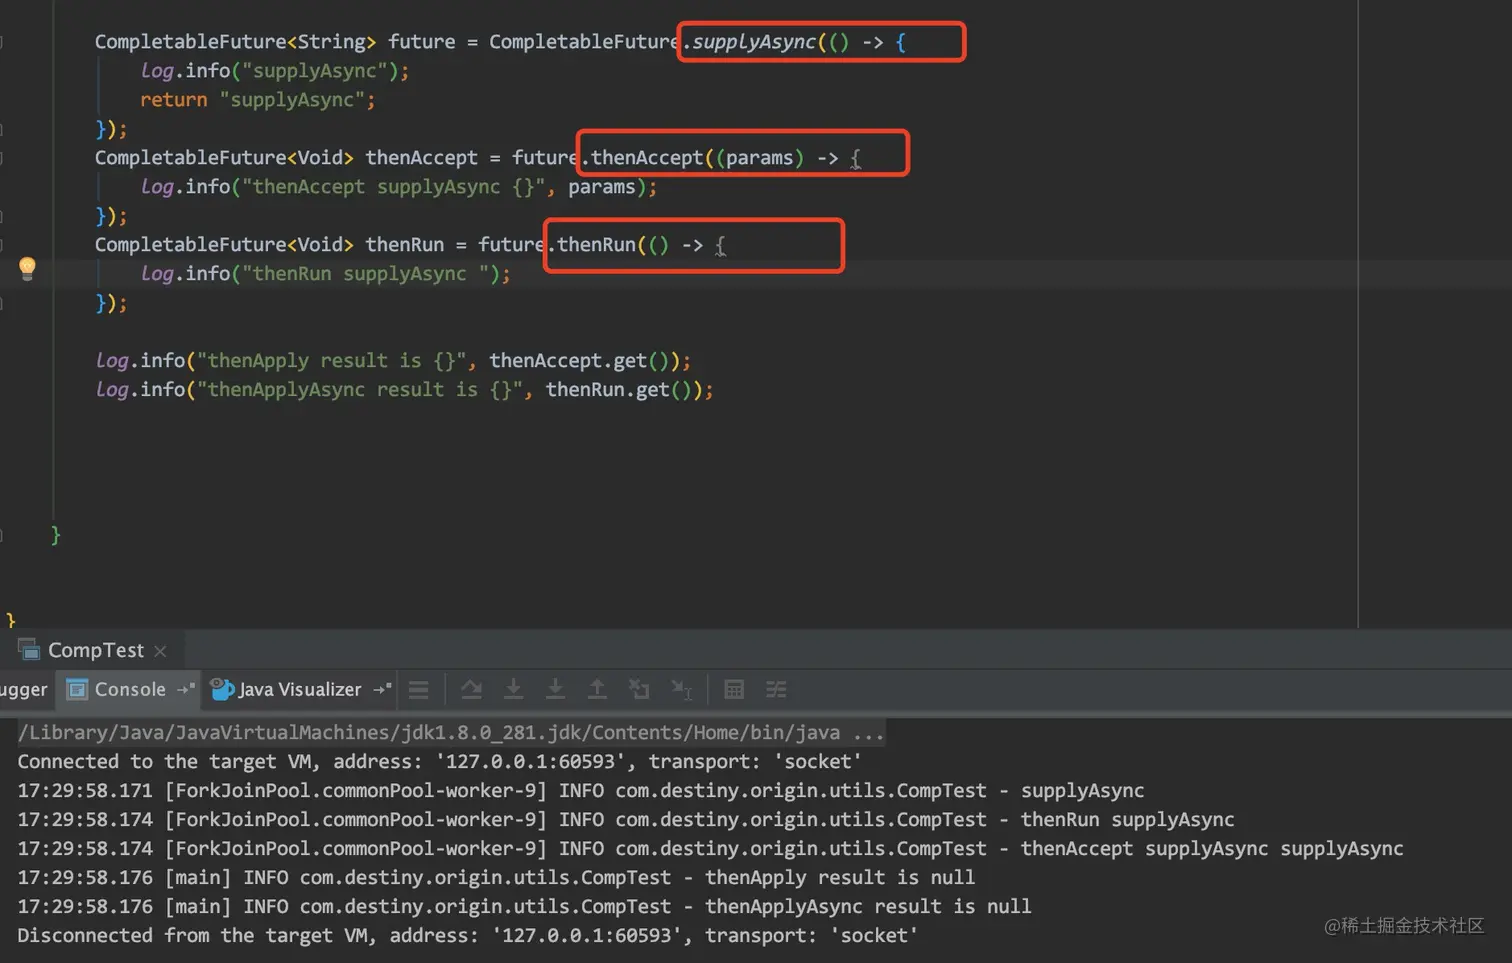Click the Java Visualizer cup icon
This screenshot has width=1512, height=963.
coord(222,689)
